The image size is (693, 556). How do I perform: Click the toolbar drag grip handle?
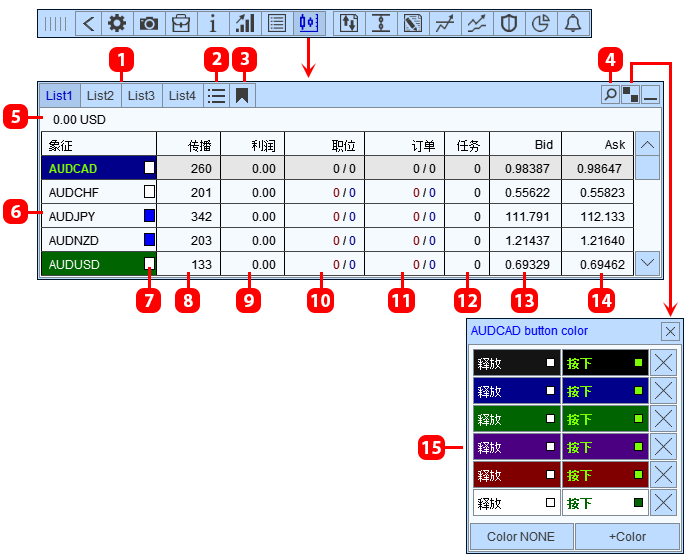point(56,23)
